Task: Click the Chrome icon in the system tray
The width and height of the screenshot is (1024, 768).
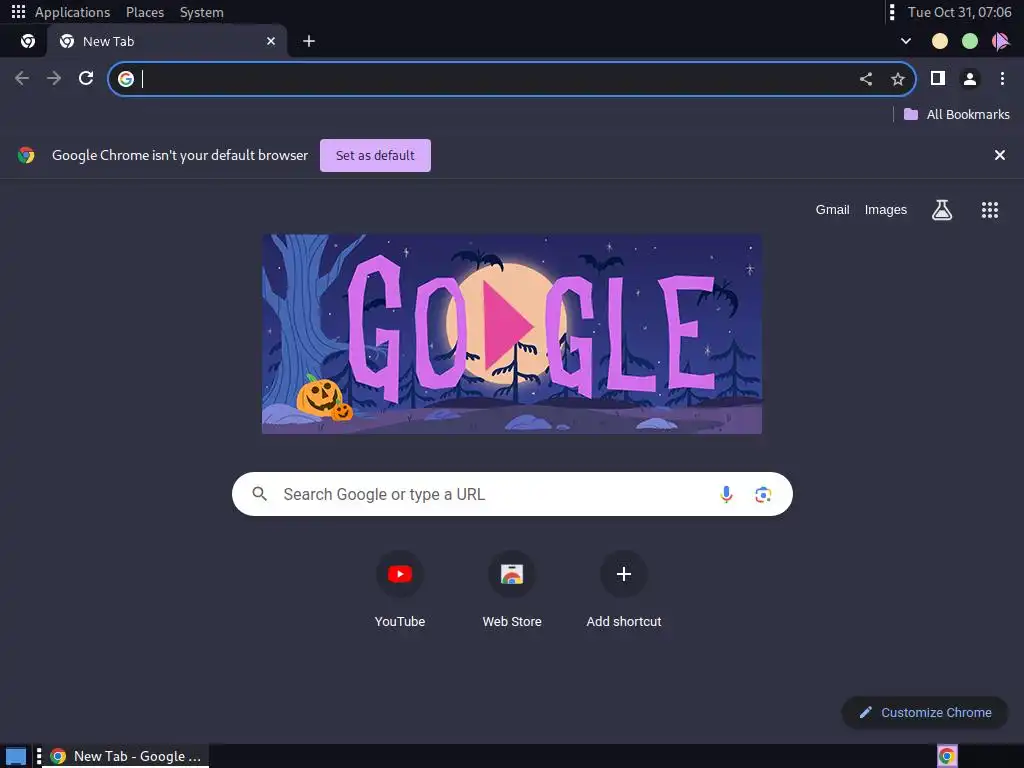Action: (947, 756)
